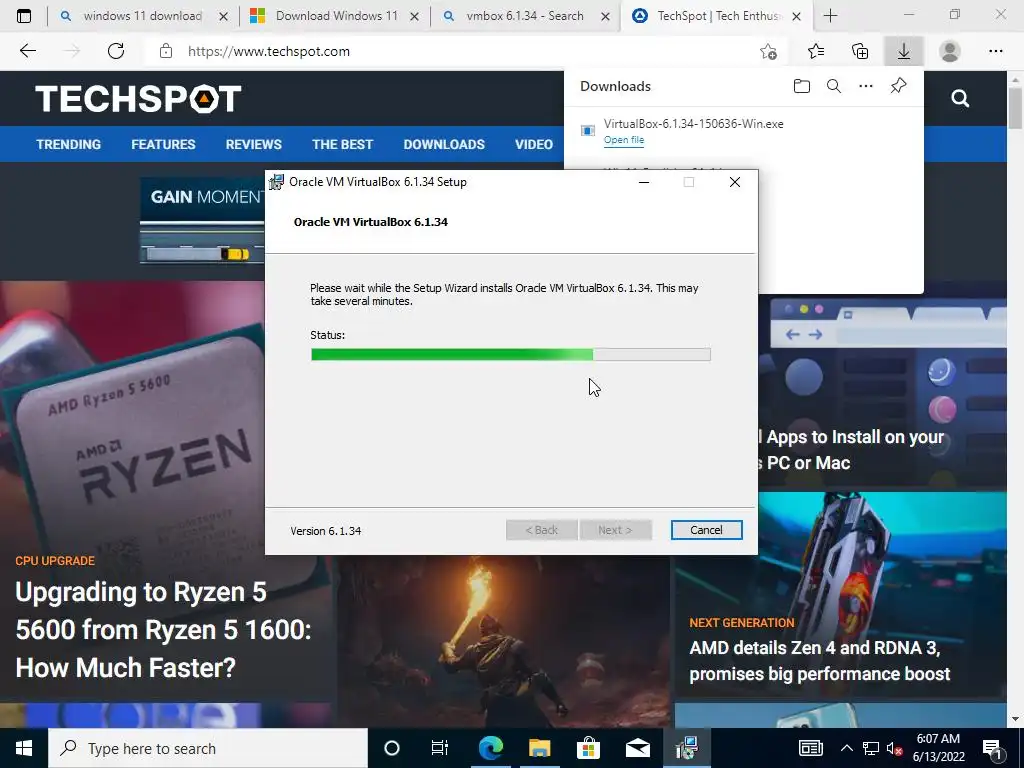The width and height of the screenshot is (1024, 768).
Task: Click the CPU UPGRADE category label
Action: [55, 561]
